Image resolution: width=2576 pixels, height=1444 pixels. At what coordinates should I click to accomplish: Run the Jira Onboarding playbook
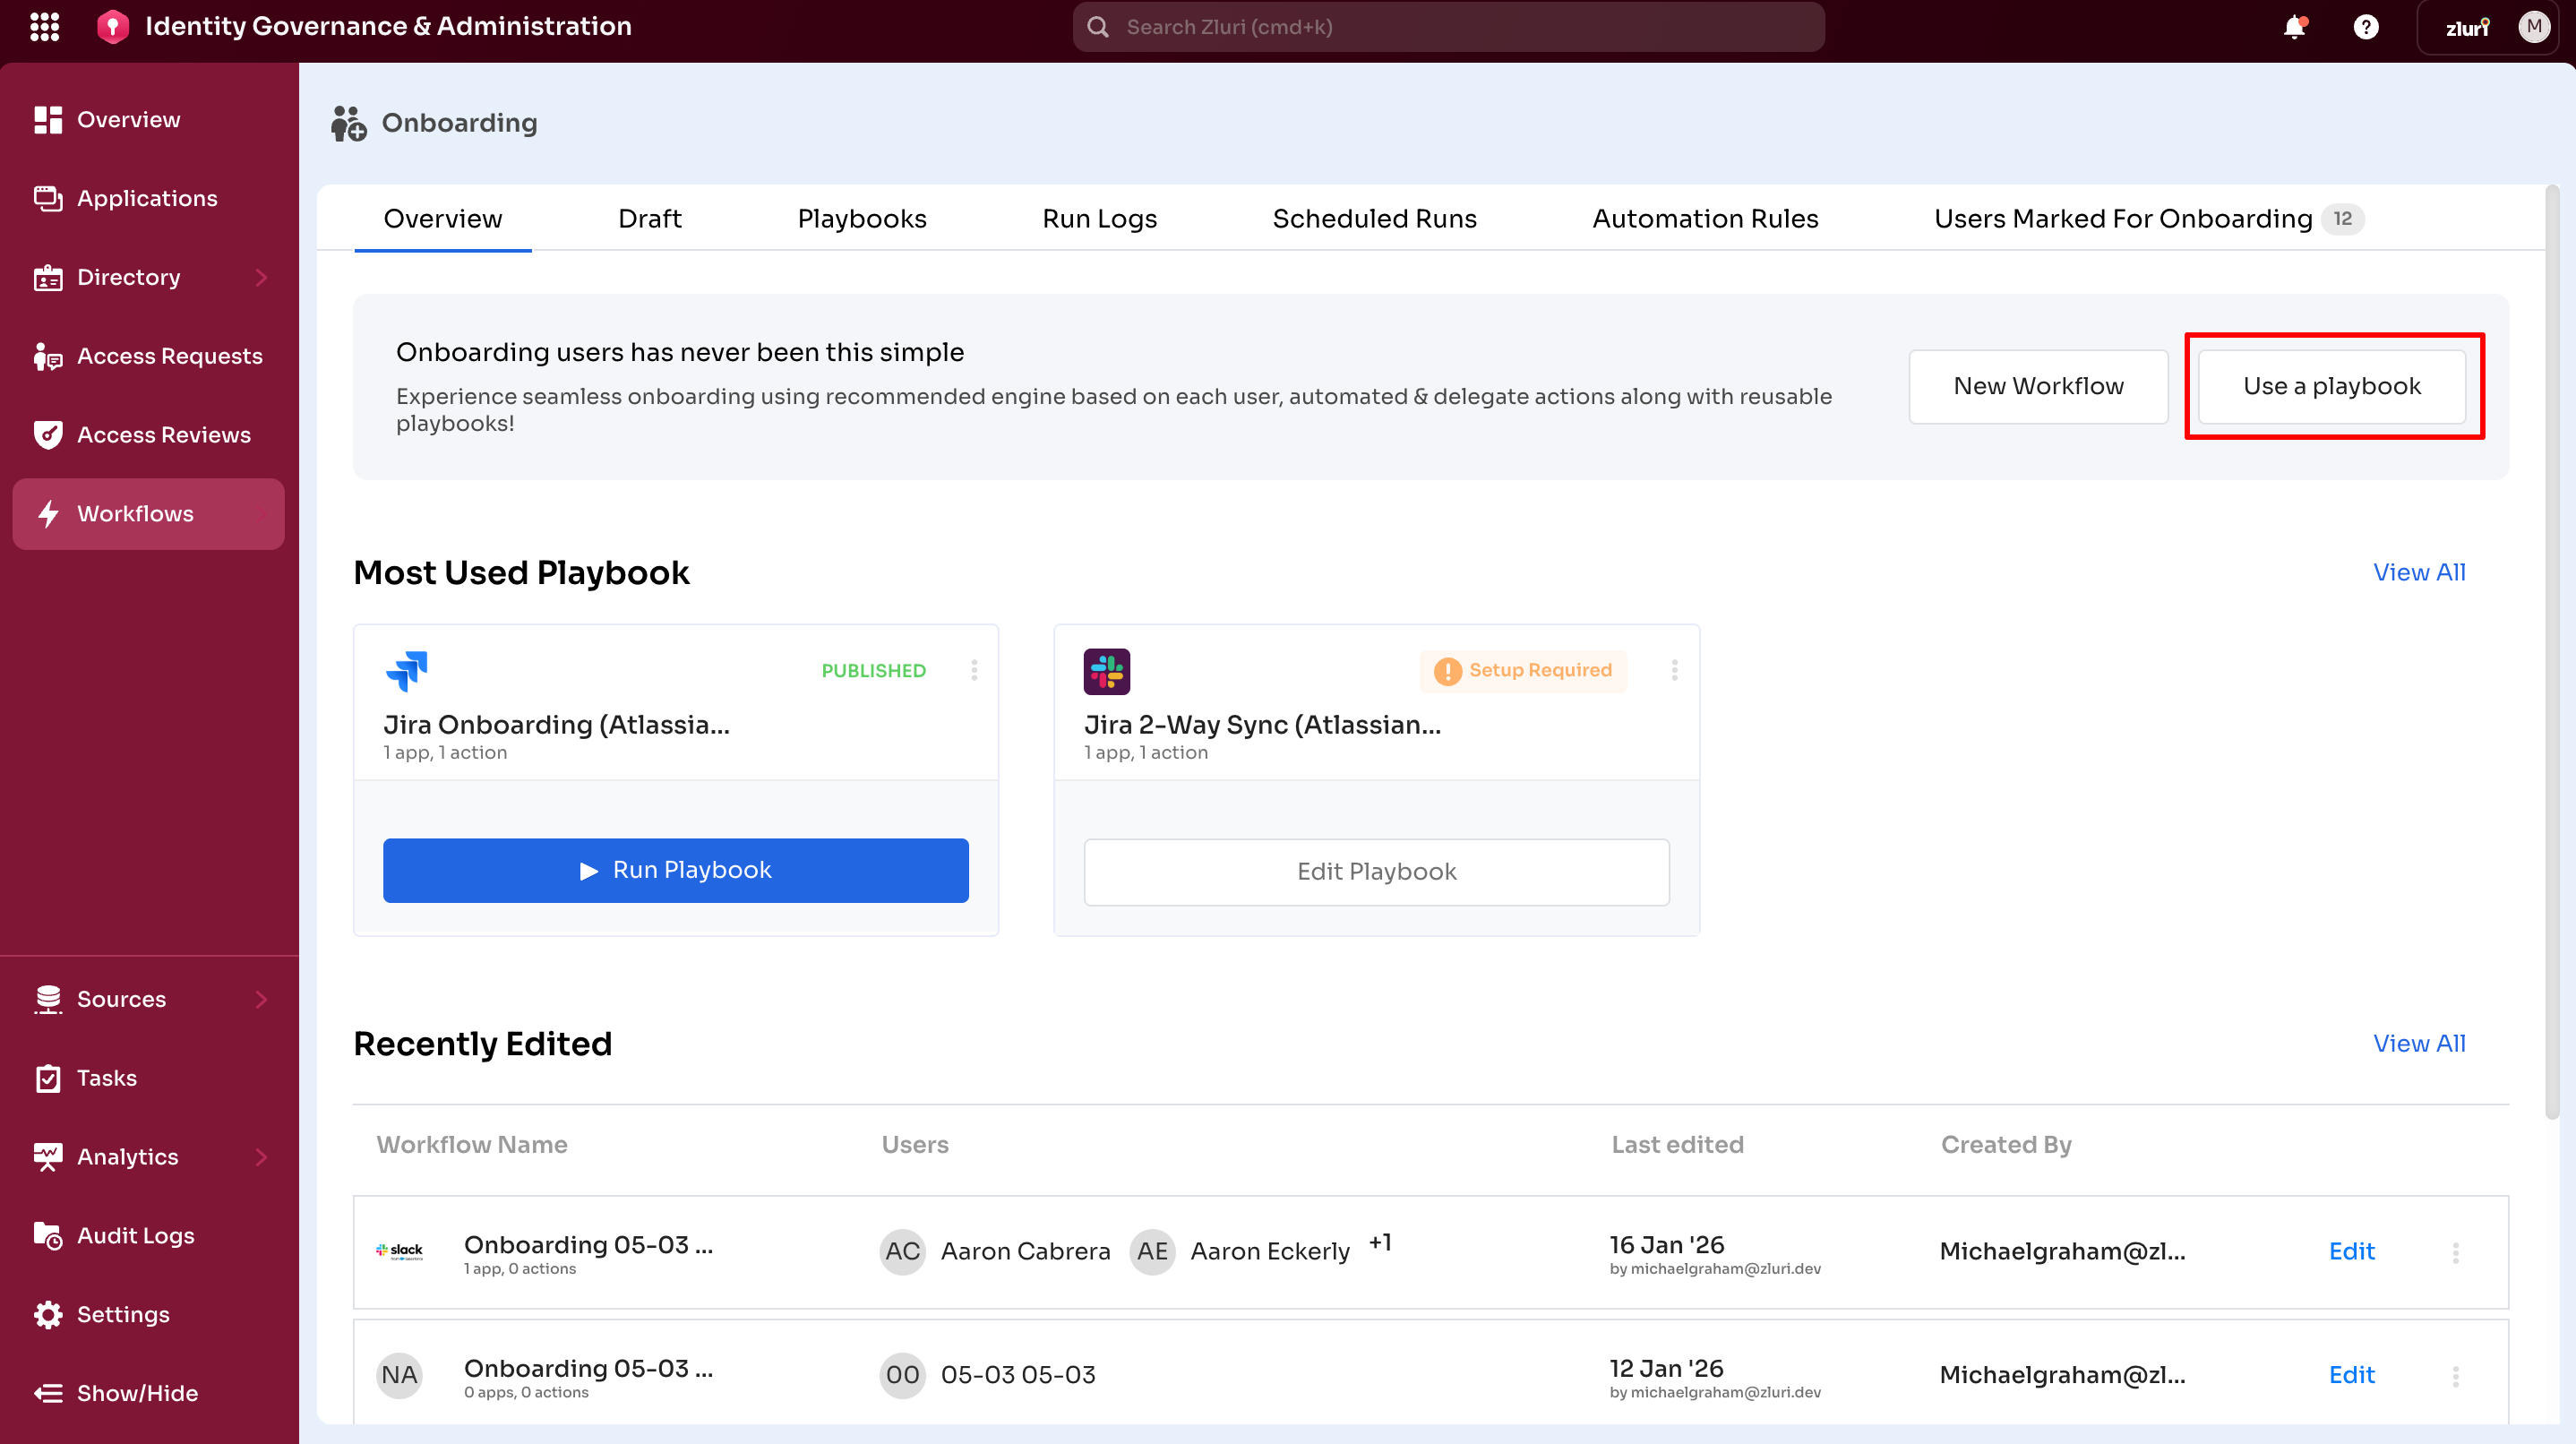click(676, 870)
